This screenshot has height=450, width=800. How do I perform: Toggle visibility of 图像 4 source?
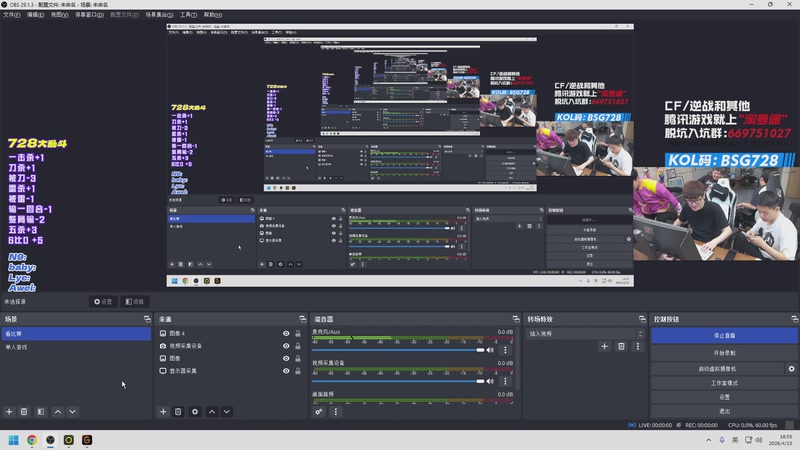coord(286,333)
